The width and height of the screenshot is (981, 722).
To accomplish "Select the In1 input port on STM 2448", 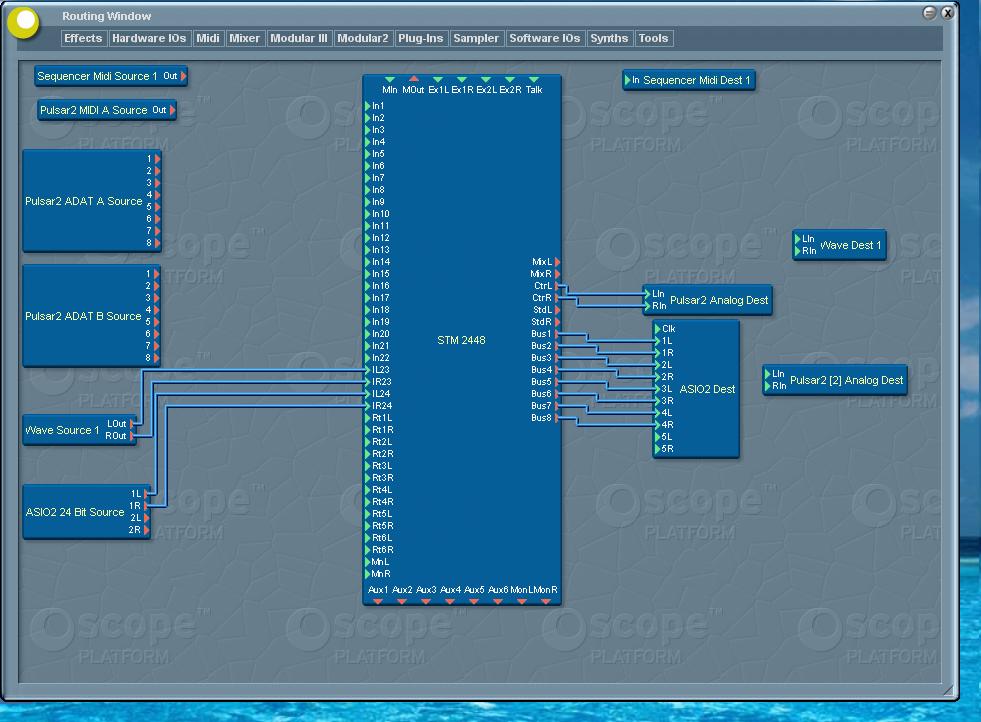I will [368, 106].
